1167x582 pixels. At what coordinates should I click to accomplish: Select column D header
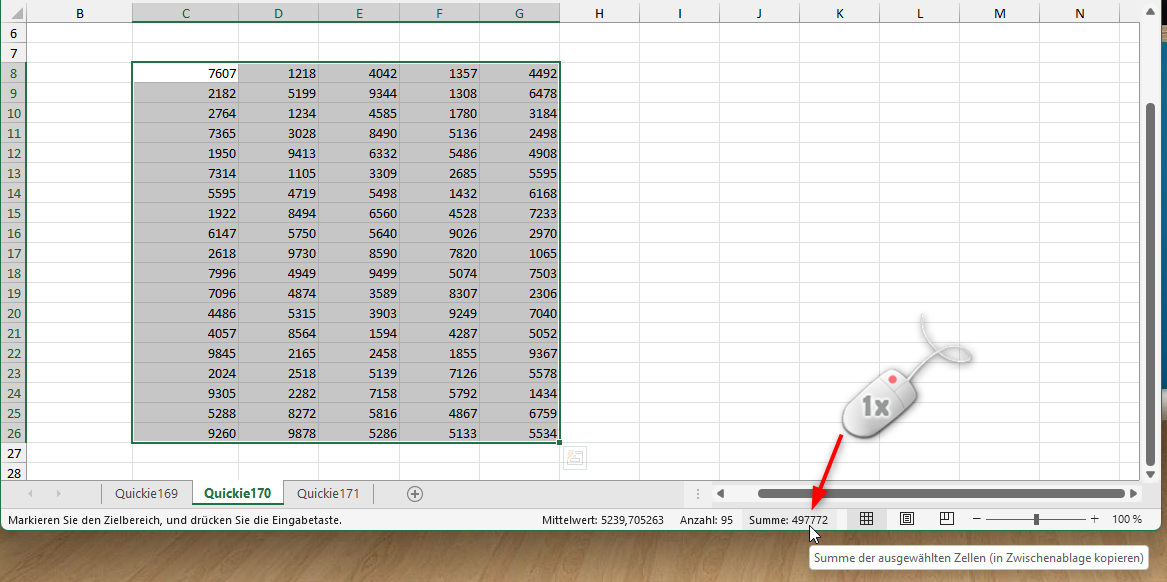(x=278, y=13)
